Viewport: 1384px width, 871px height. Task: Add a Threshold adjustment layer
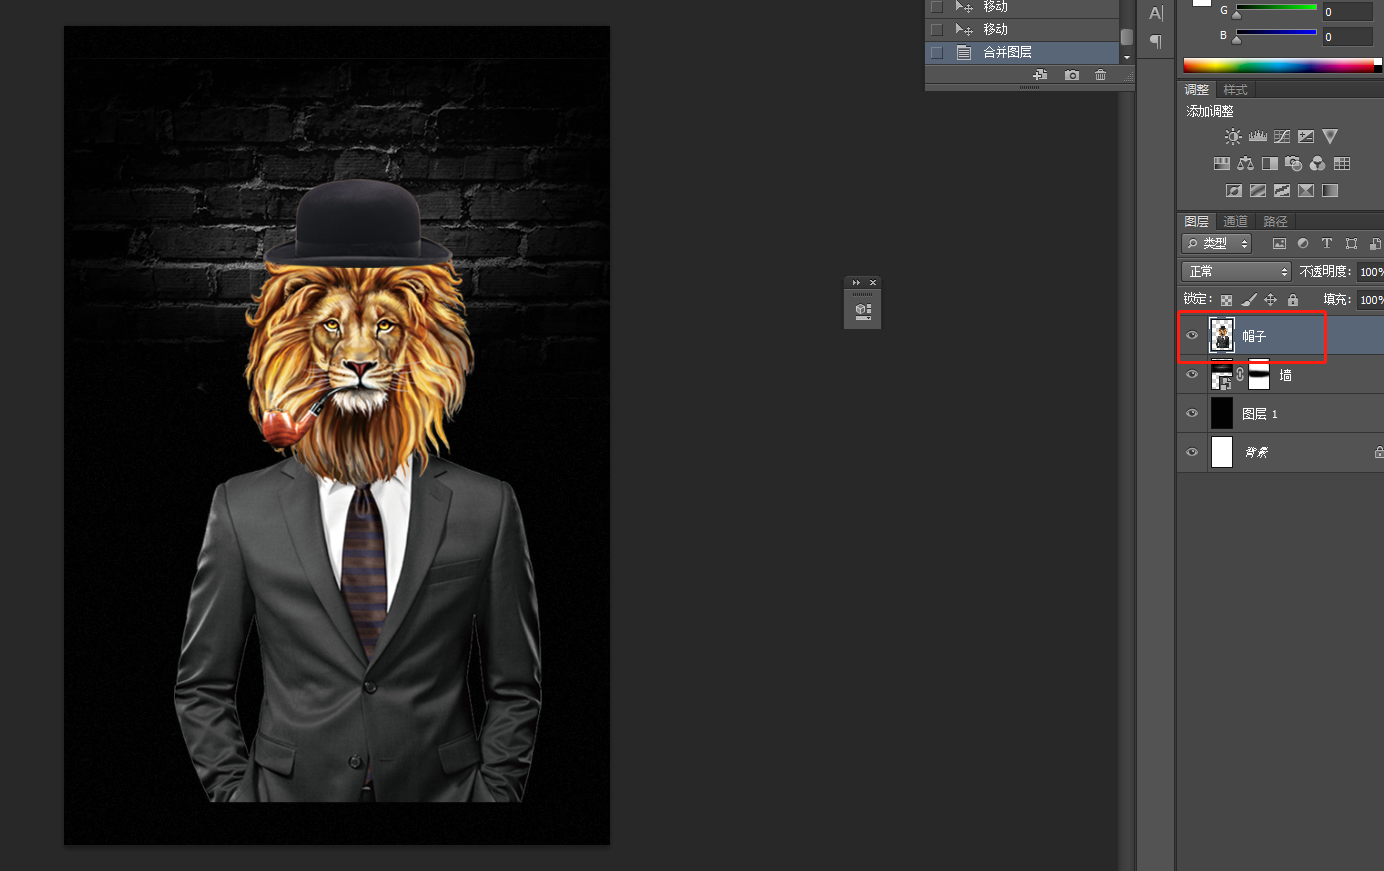[x=1282, y=191]
